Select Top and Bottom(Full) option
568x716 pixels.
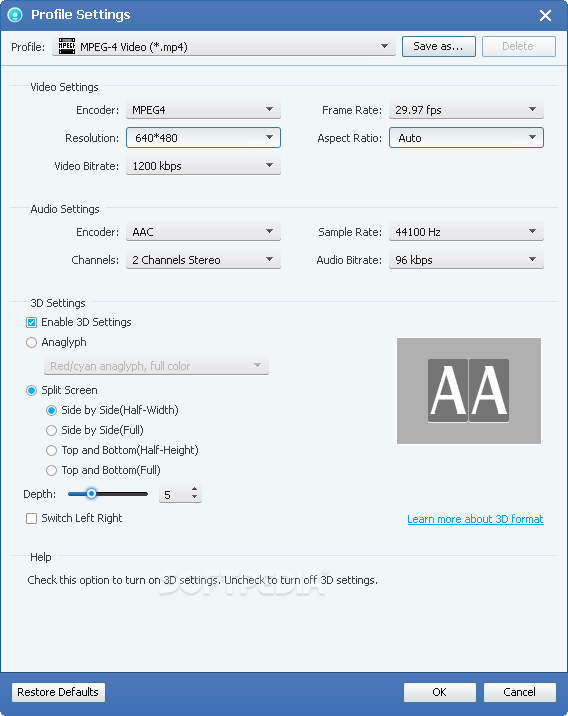[52, 470]
